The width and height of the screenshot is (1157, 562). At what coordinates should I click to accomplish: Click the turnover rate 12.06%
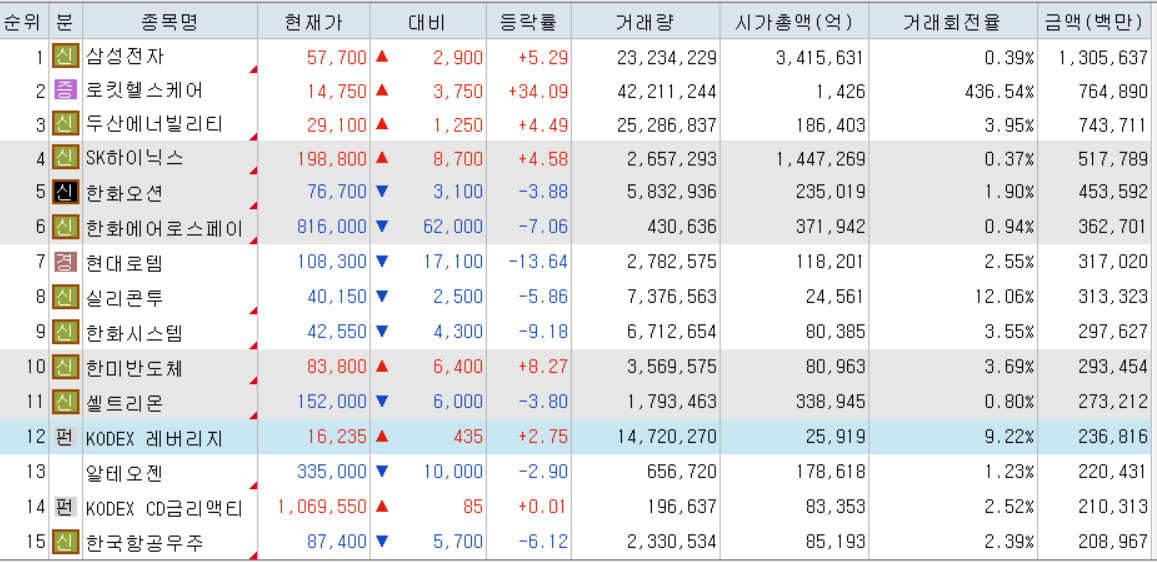tap(1004, 297)
